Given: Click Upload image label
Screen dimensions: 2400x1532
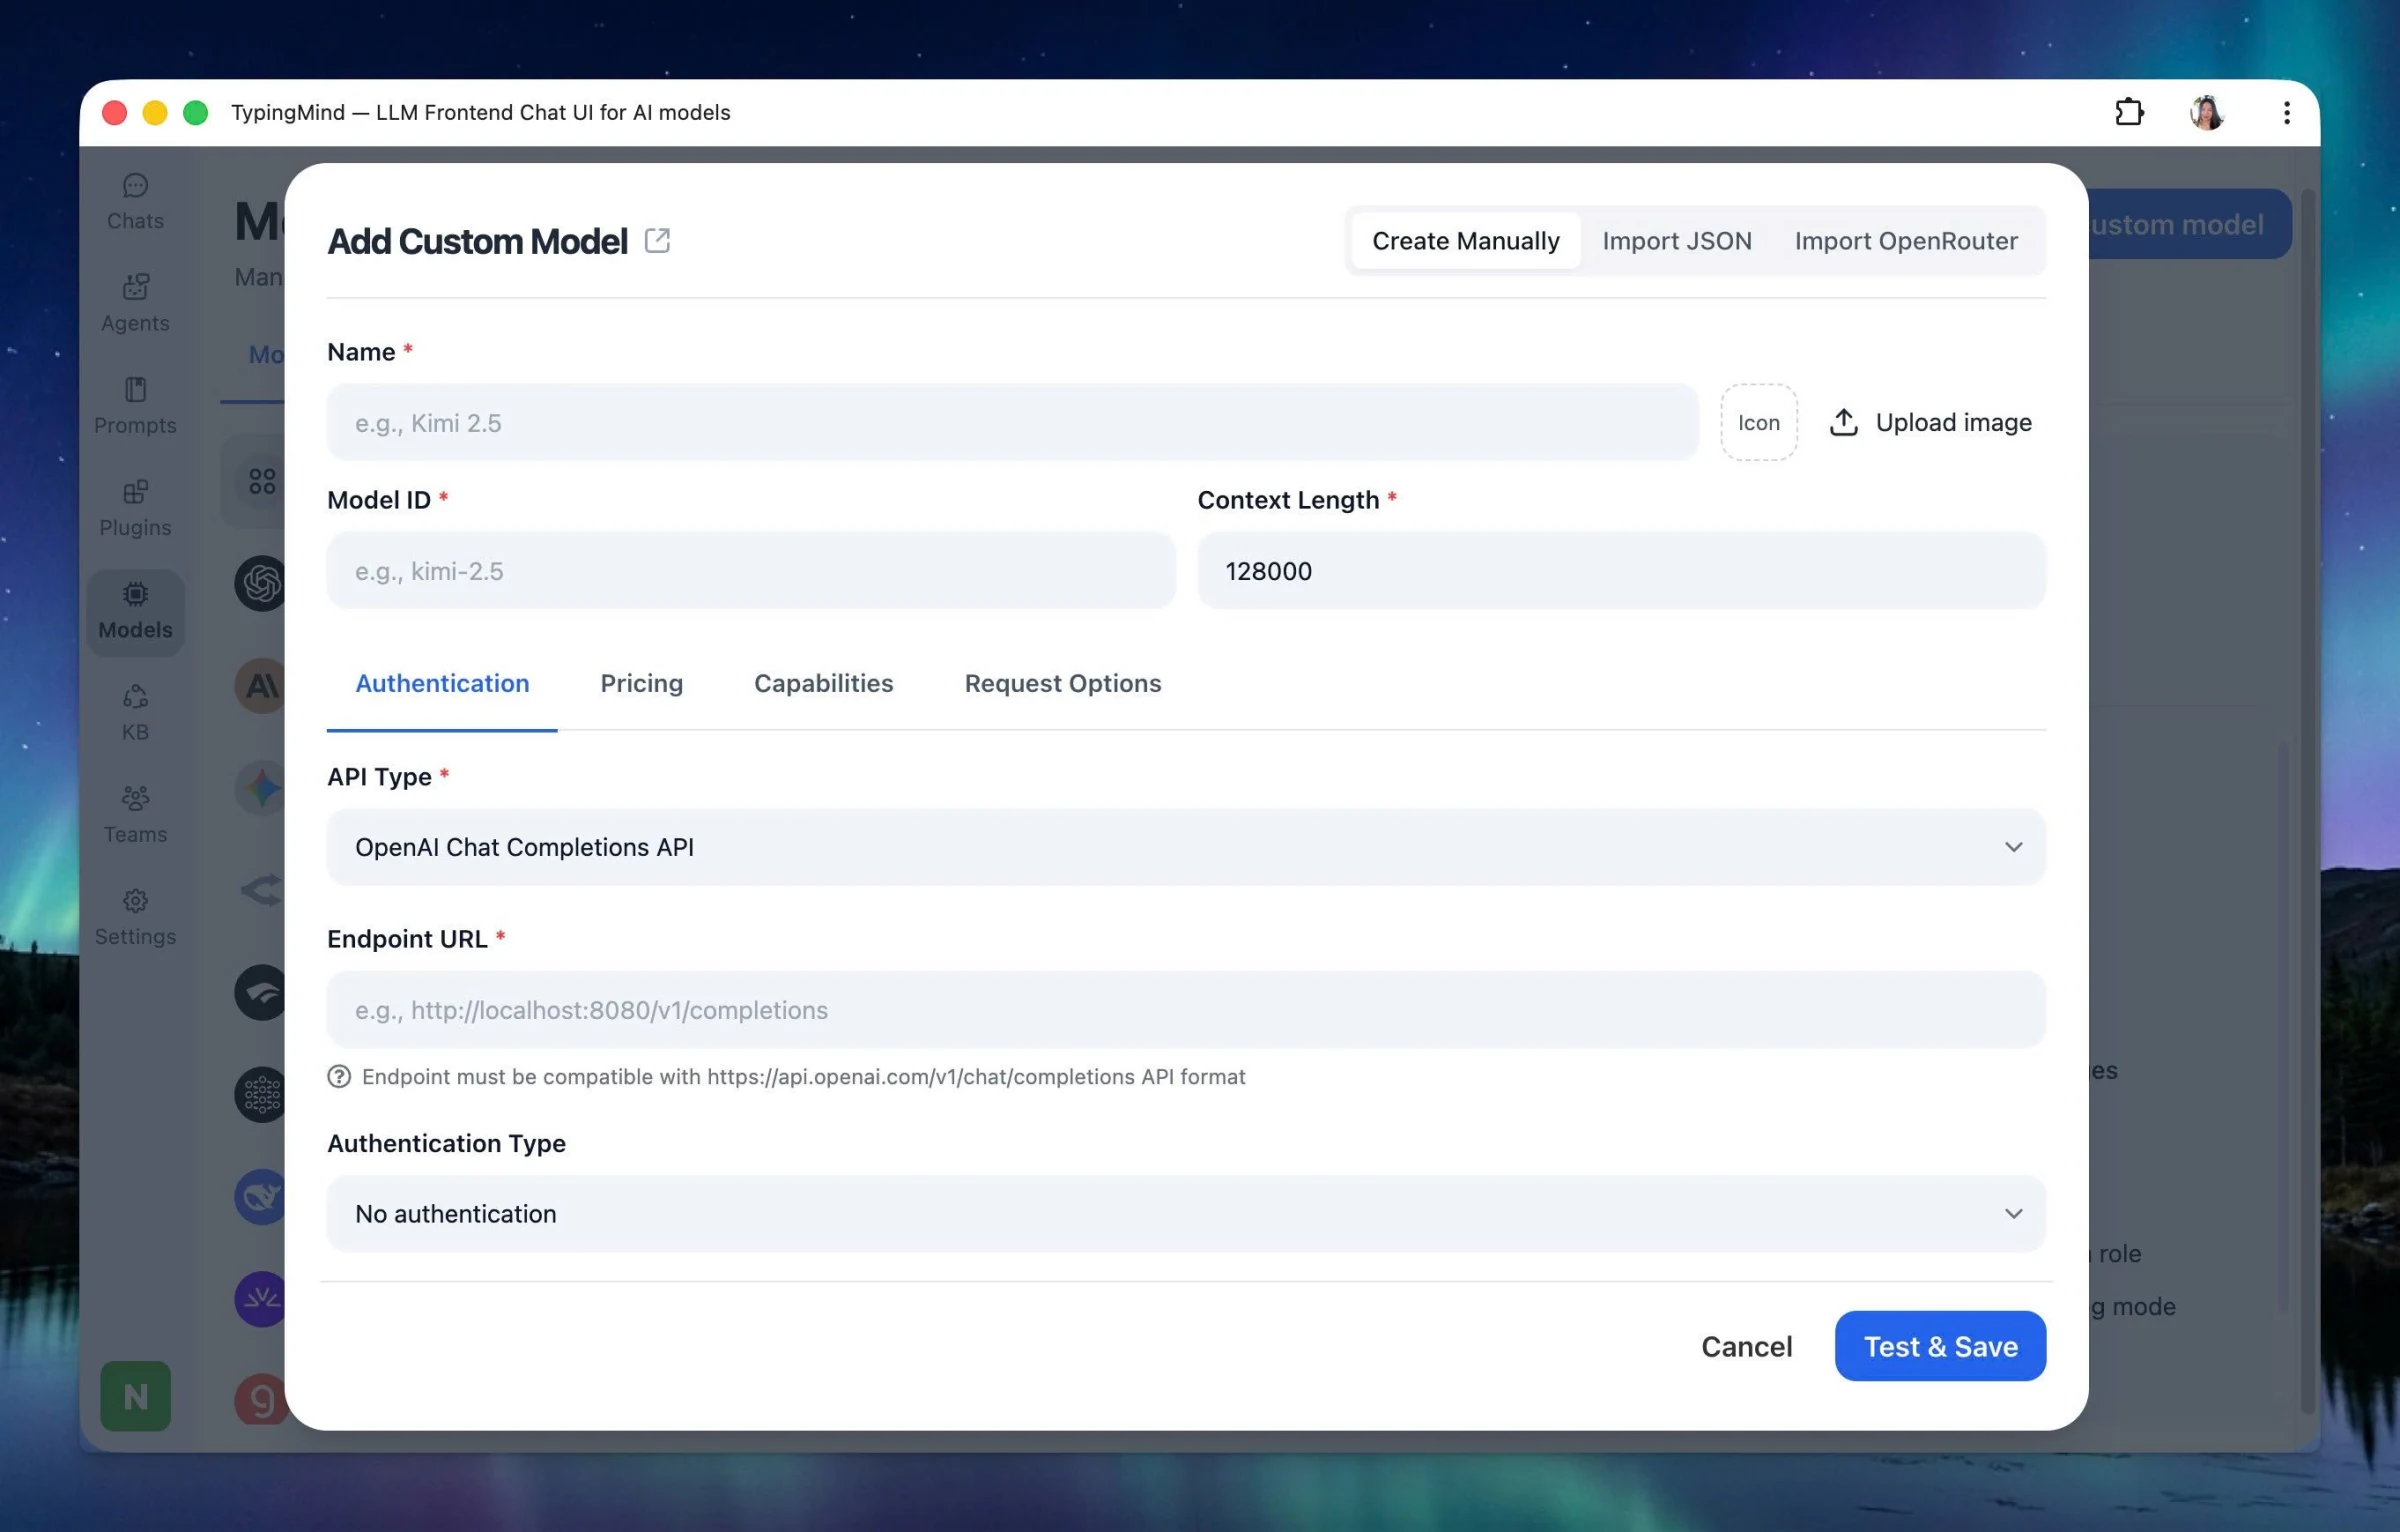Looking at the screenshot, I should click(1953, 422).
